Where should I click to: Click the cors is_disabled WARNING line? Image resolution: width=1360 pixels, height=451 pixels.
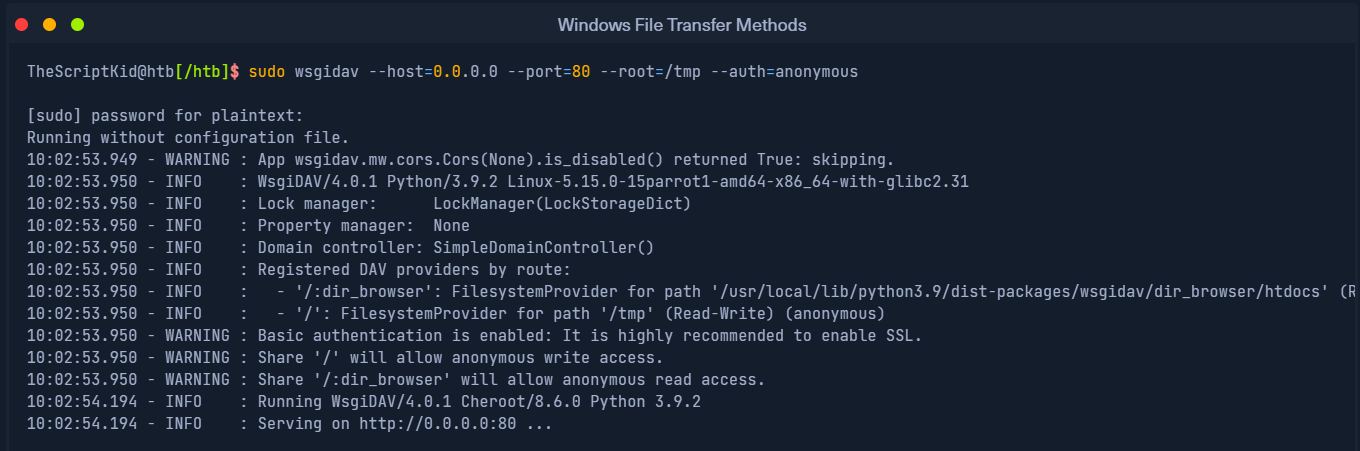pos(460,160)
